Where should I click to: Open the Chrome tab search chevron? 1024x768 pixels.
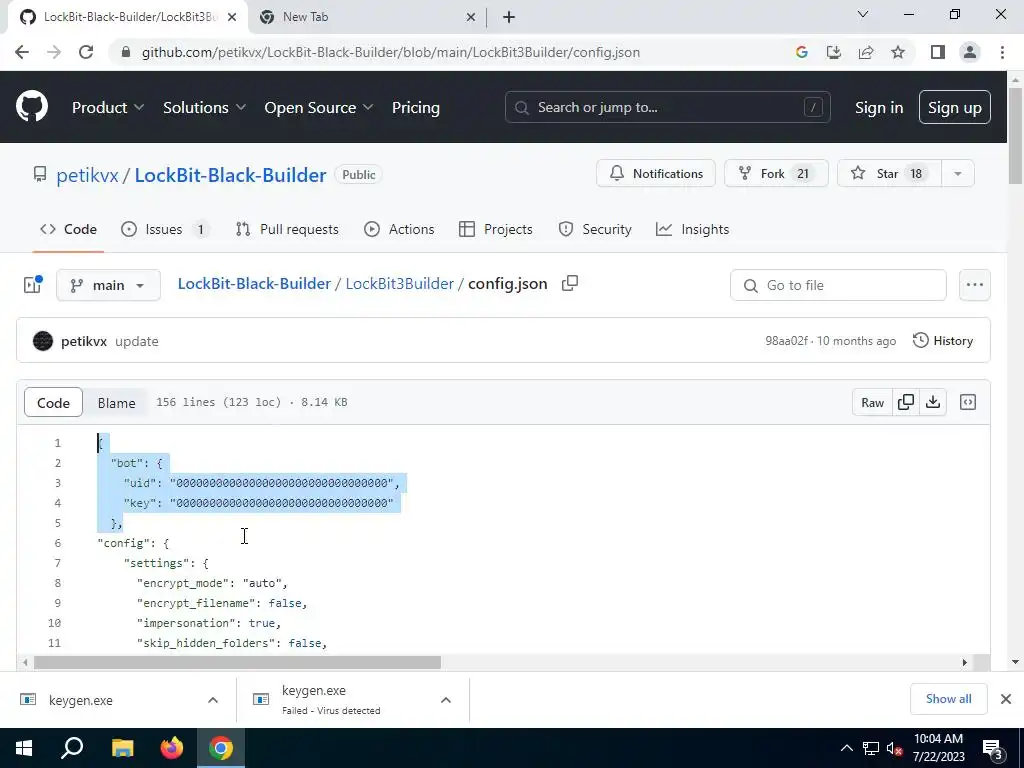(863, 14)
